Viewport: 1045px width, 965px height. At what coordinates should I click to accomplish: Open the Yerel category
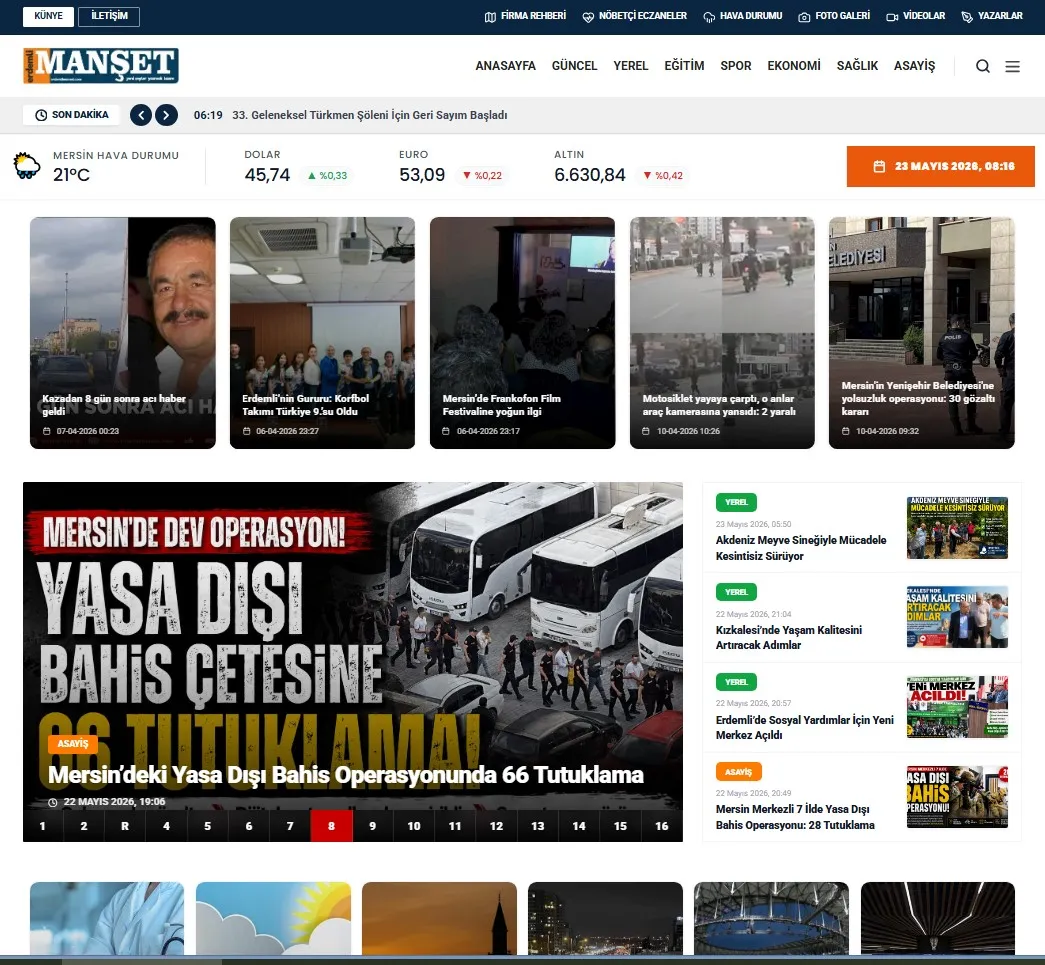click(x=630, y=66)
